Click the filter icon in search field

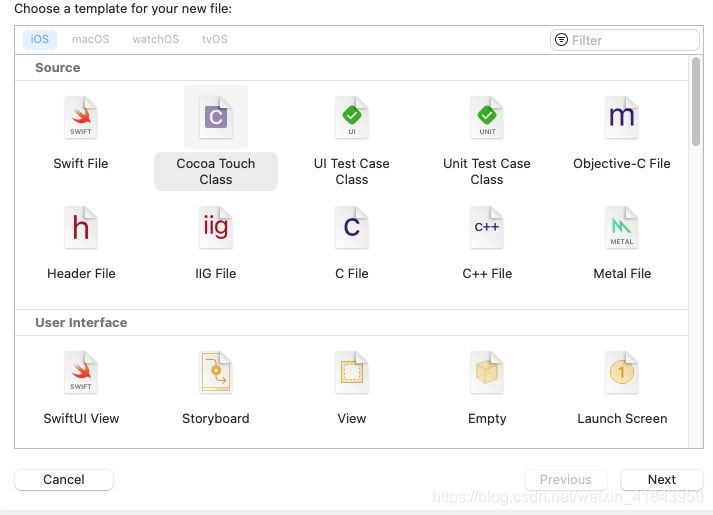(562, 40)
